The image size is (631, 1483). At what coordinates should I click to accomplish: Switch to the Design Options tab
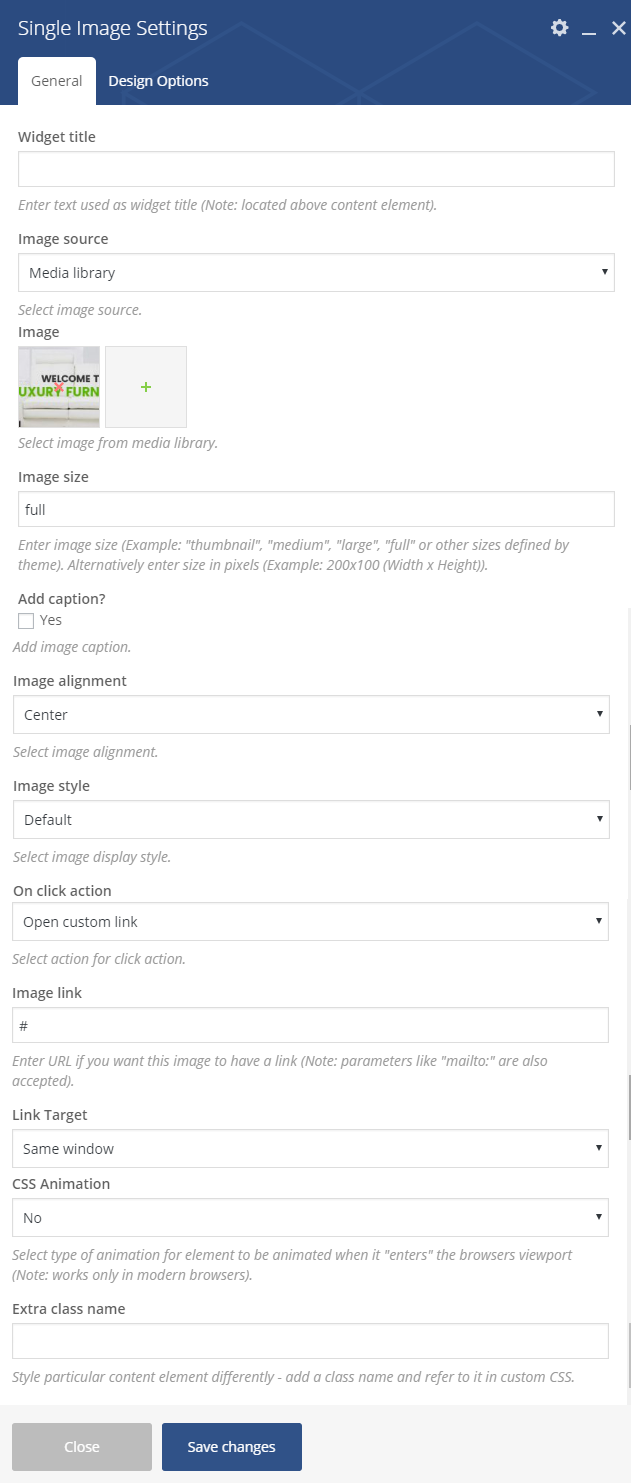pyautogui.click(x=158, y=81)
